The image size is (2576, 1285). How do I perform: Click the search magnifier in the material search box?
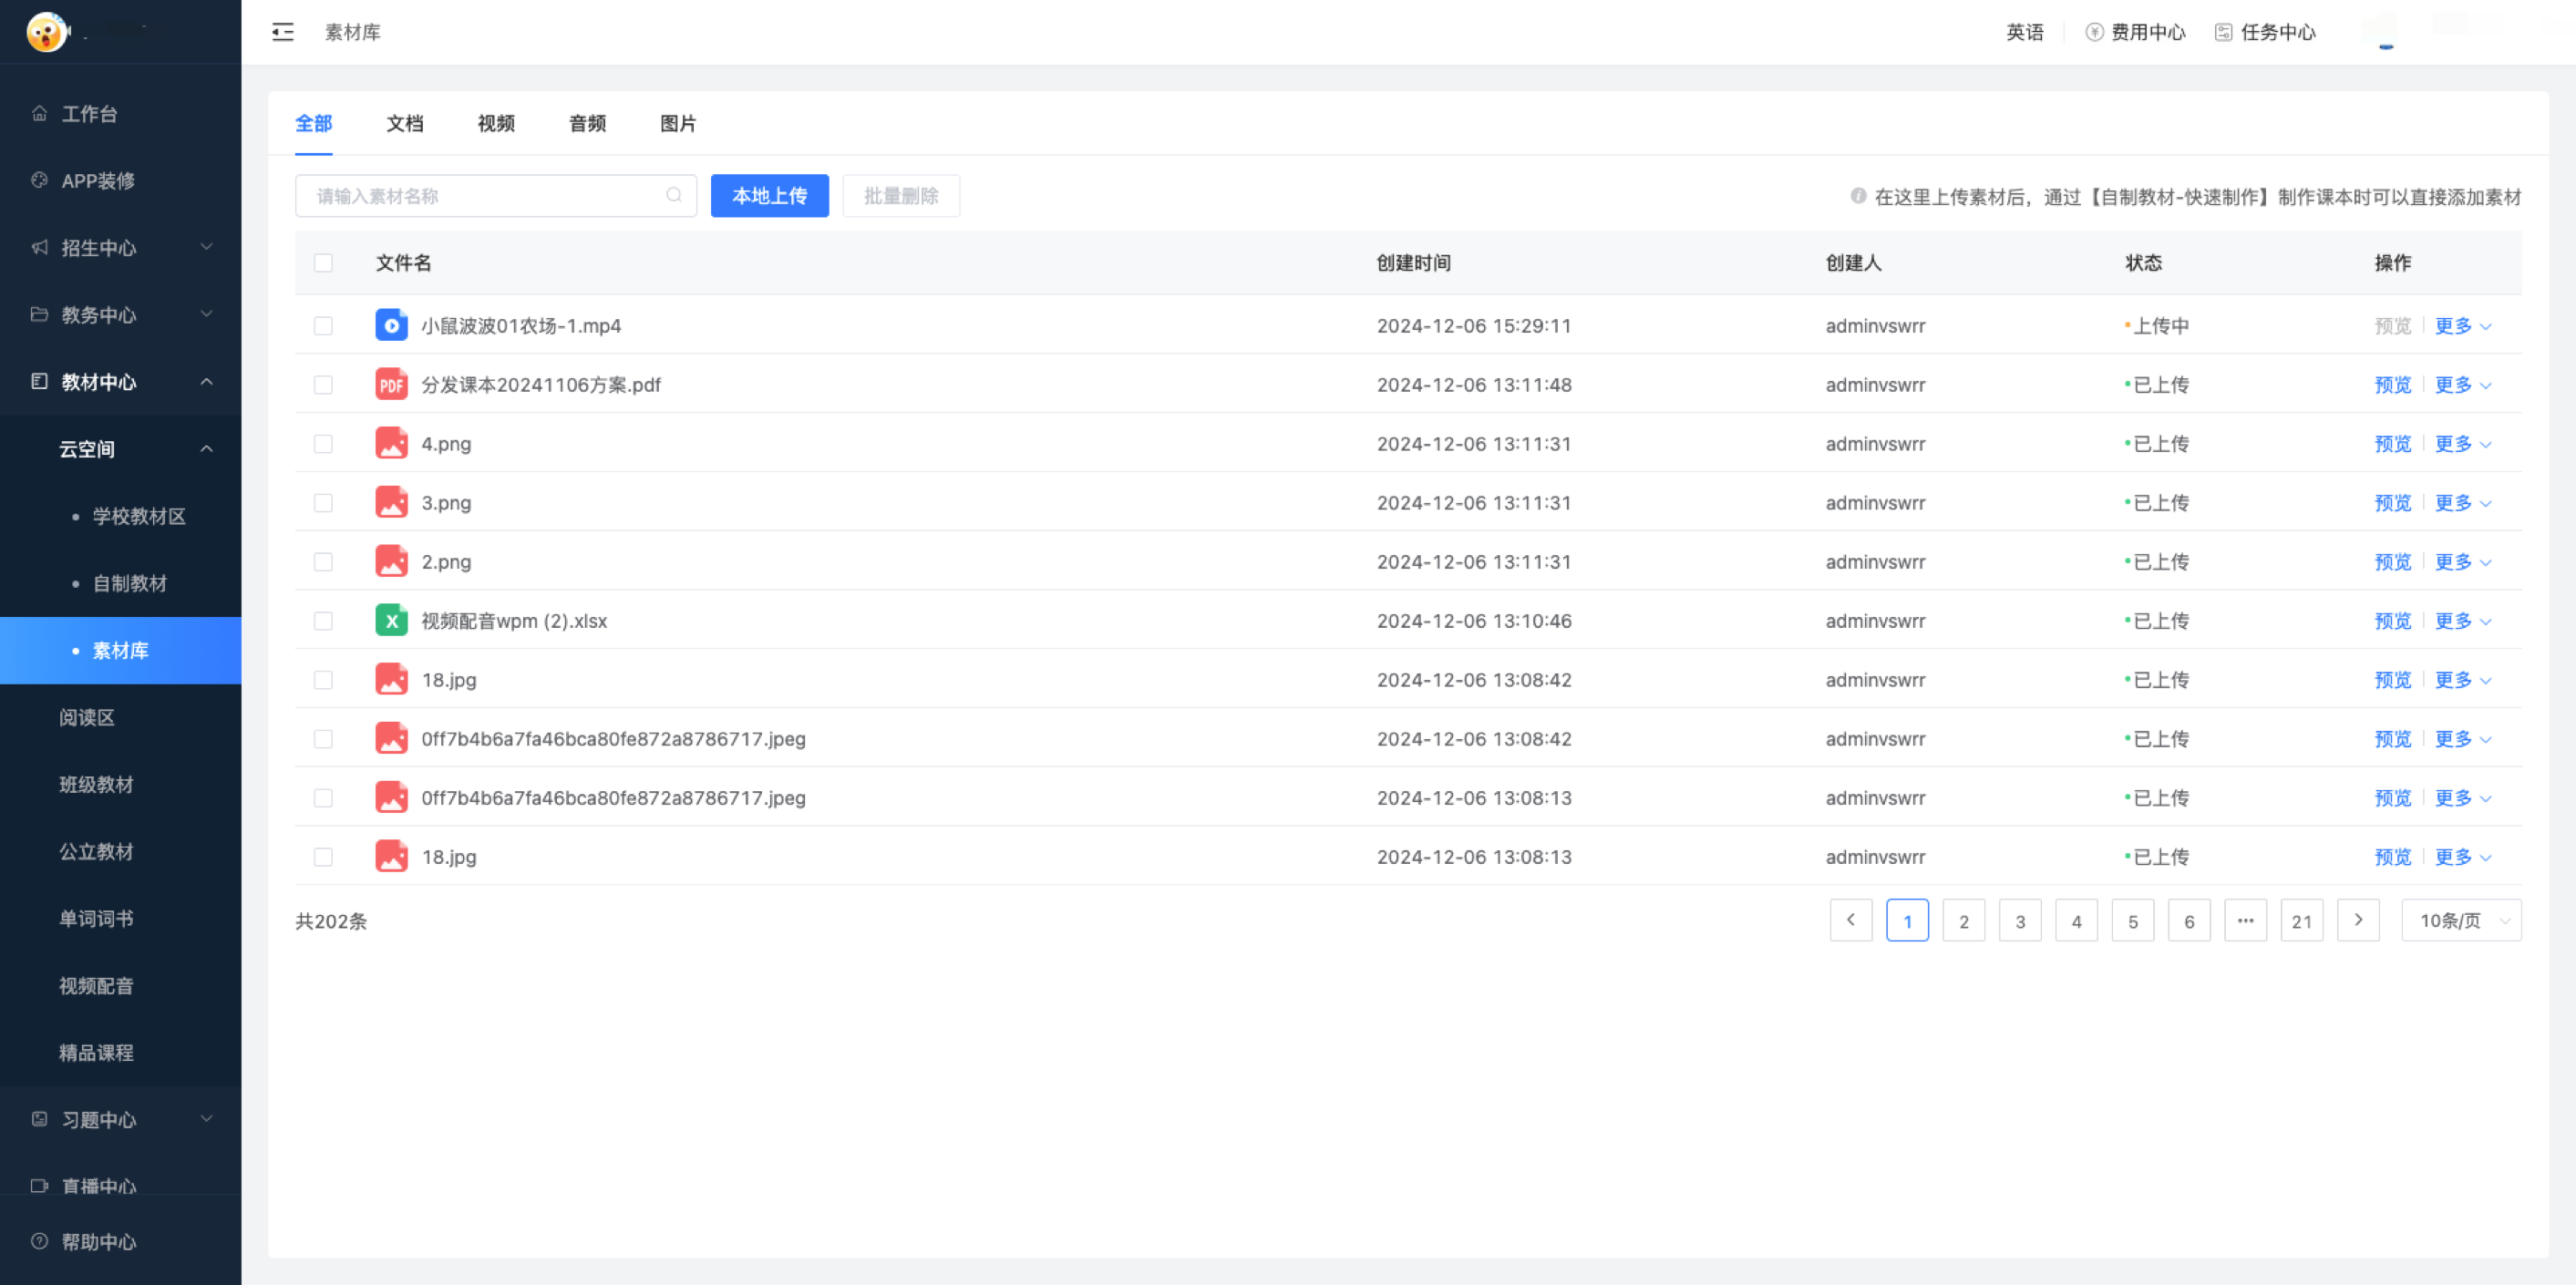[674, 195]
